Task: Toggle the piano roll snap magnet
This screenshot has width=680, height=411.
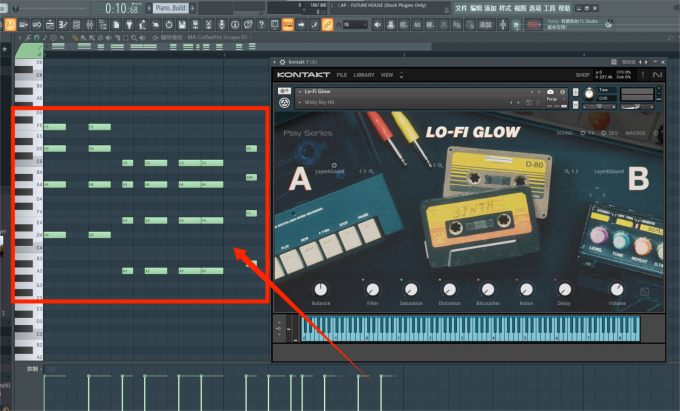Action: click(x=36, y=38)
